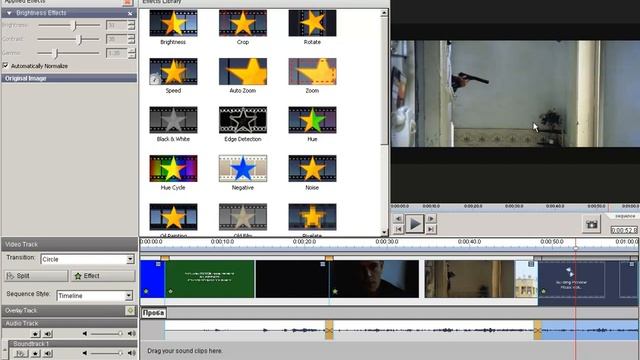Step back one frame in preview
This screenshot has width=640, height=360.
tap(398, 219)
